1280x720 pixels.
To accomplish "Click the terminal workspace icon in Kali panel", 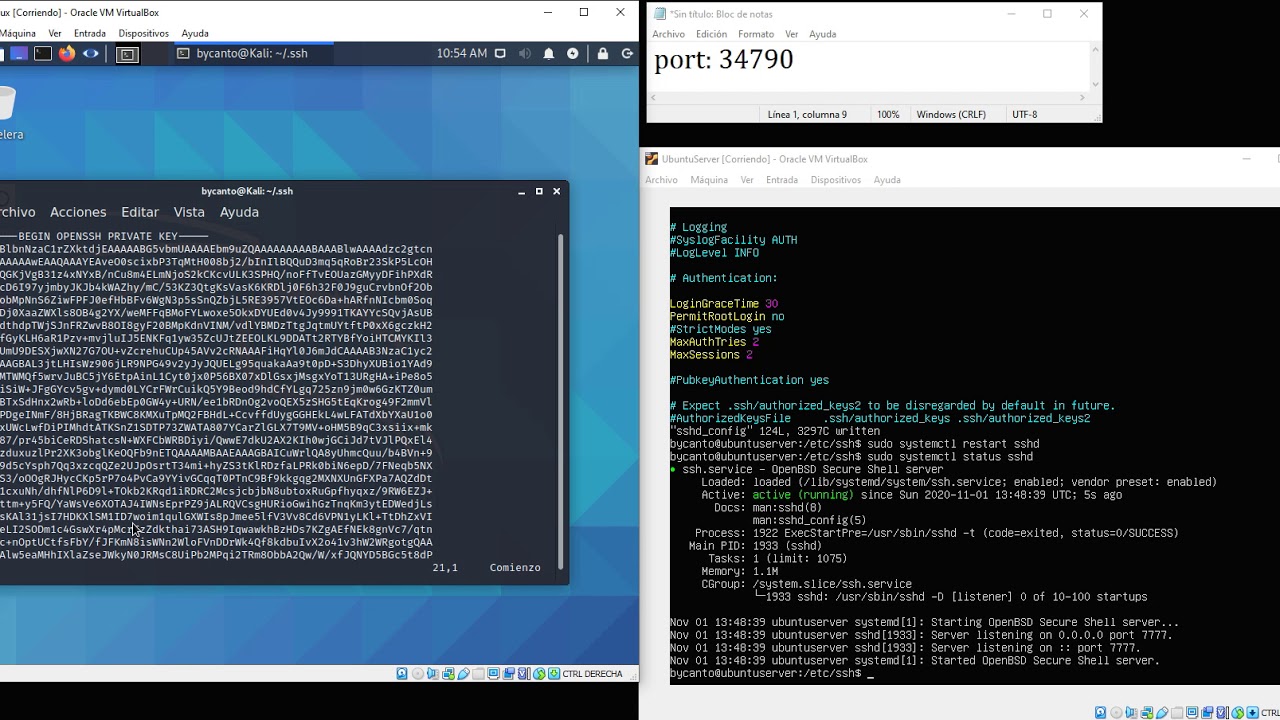I will point(128,54).
